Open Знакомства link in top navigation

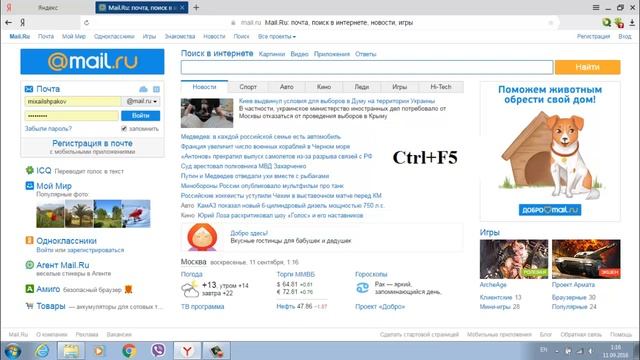[x=180, y=36]
